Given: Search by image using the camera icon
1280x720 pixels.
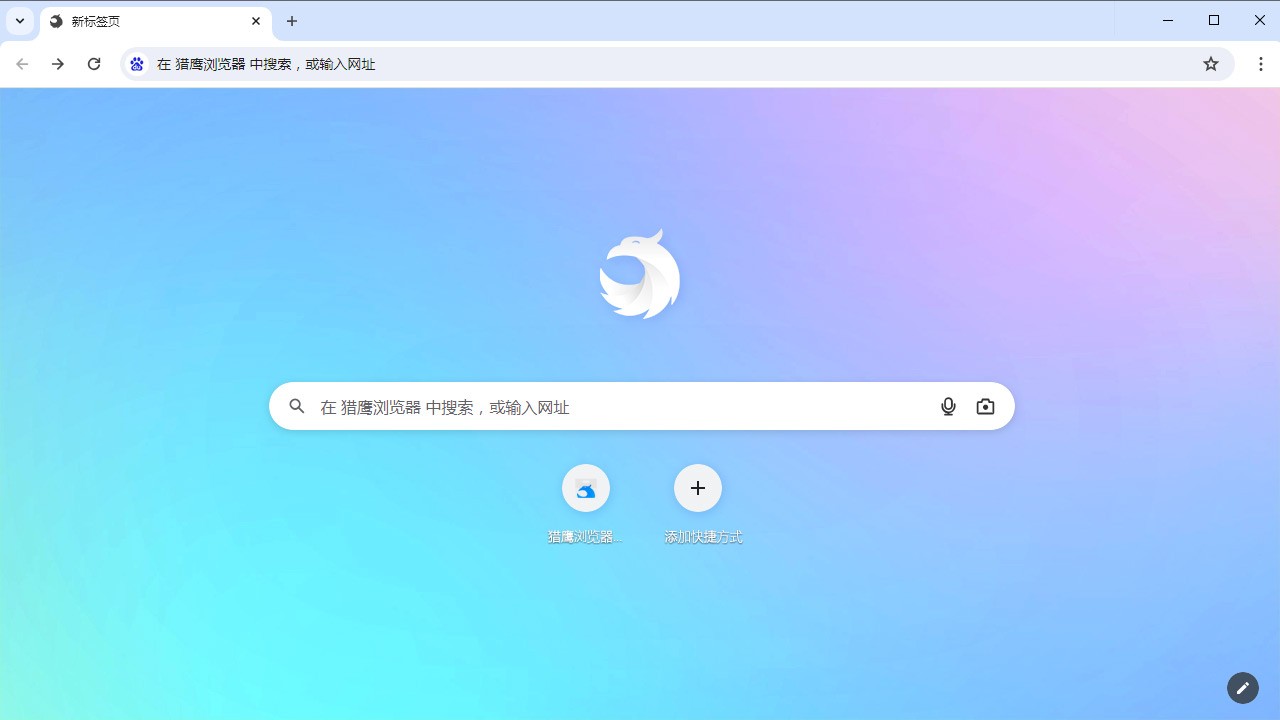Looking at the screenshot, I should pos(985,406).
